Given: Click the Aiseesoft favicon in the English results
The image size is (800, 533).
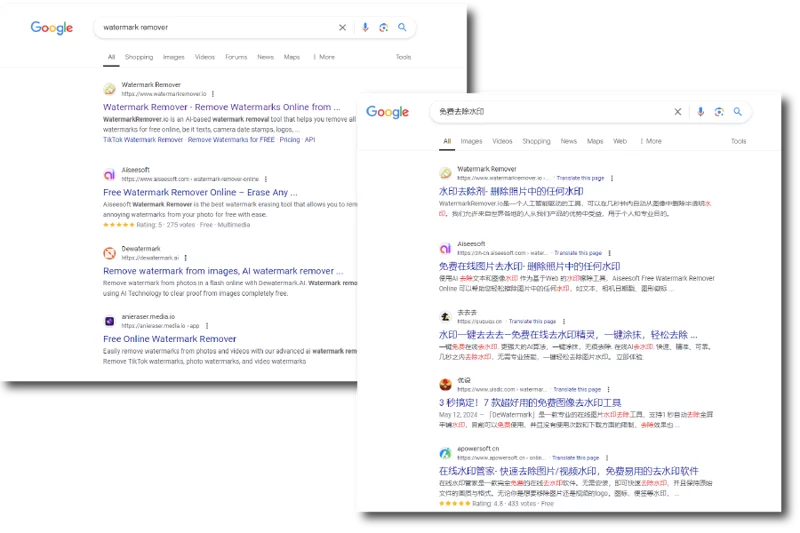Looking at the screenshot, I should pyautogui.click(x=109, y=174).
